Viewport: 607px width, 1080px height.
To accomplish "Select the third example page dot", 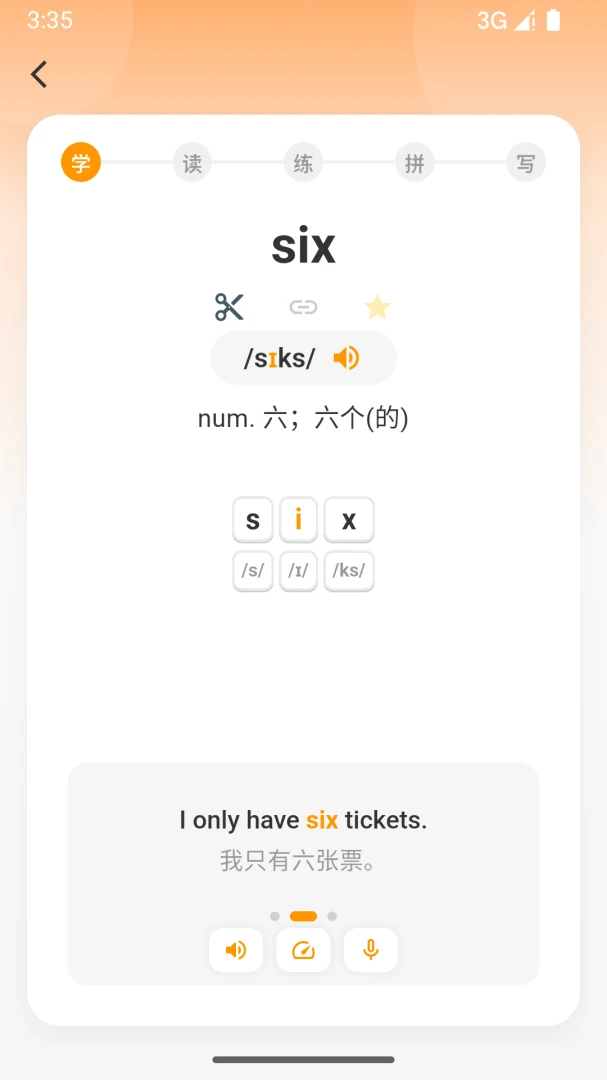I will (332, 916).
